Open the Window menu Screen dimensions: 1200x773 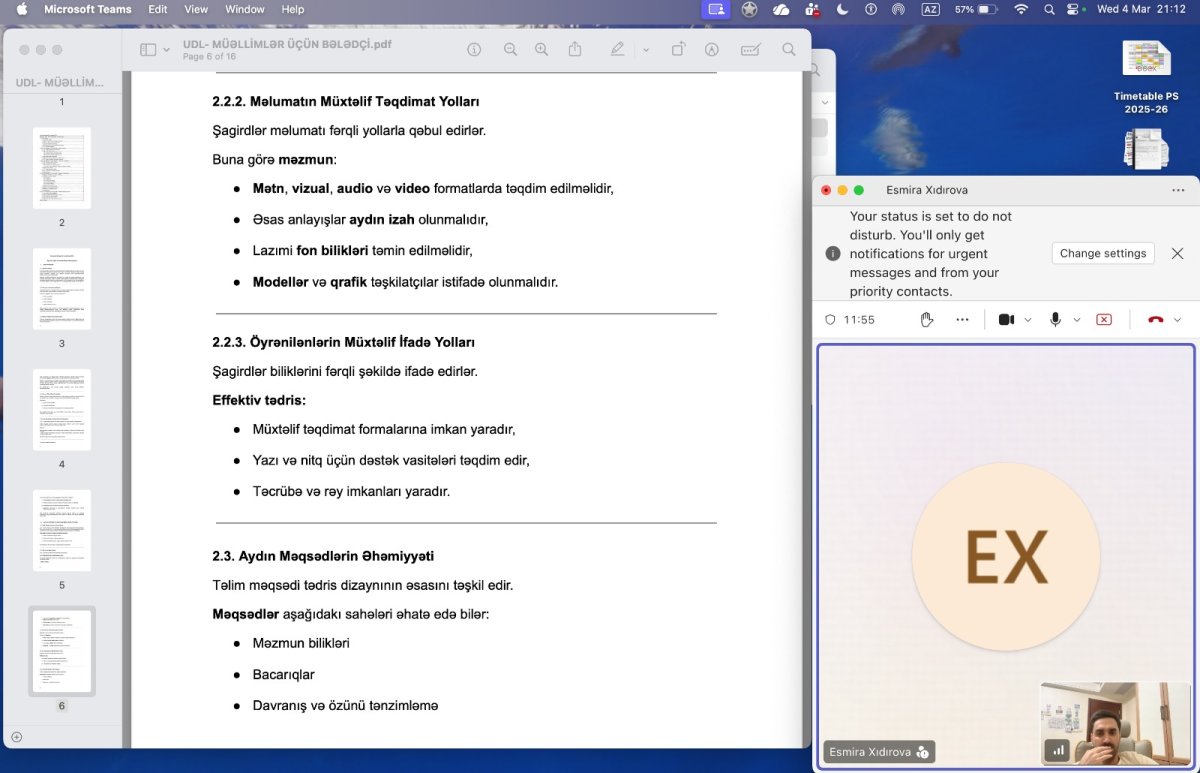point(245,9)
